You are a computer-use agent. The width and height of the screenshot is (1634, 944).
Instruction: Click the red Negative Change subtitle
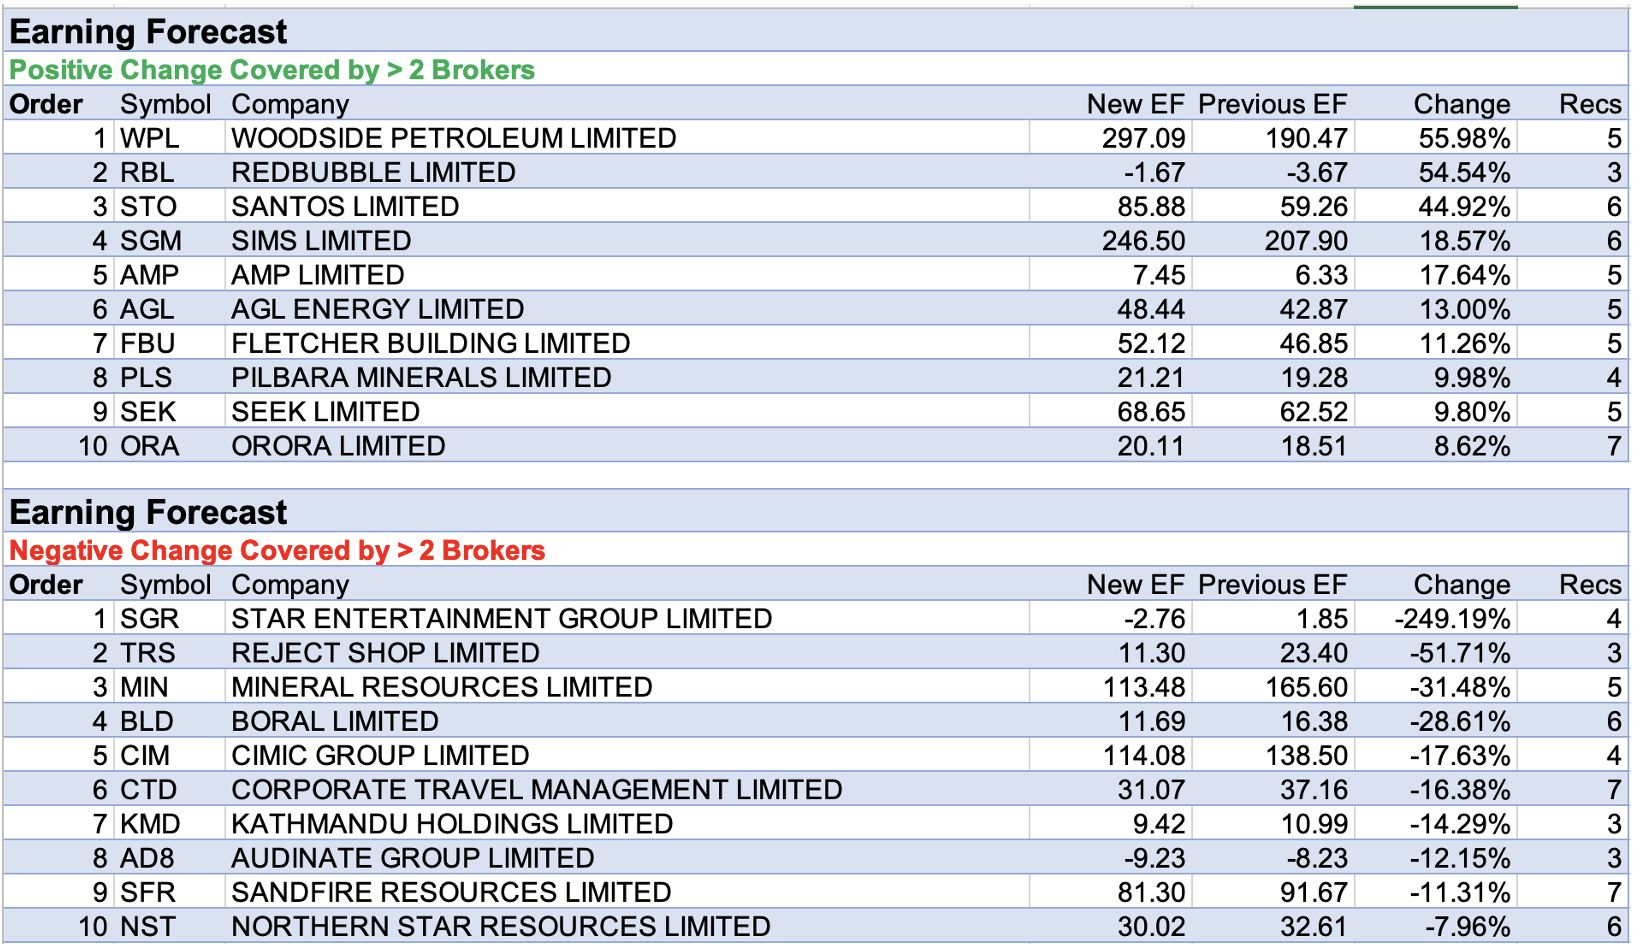click(277, 551)
